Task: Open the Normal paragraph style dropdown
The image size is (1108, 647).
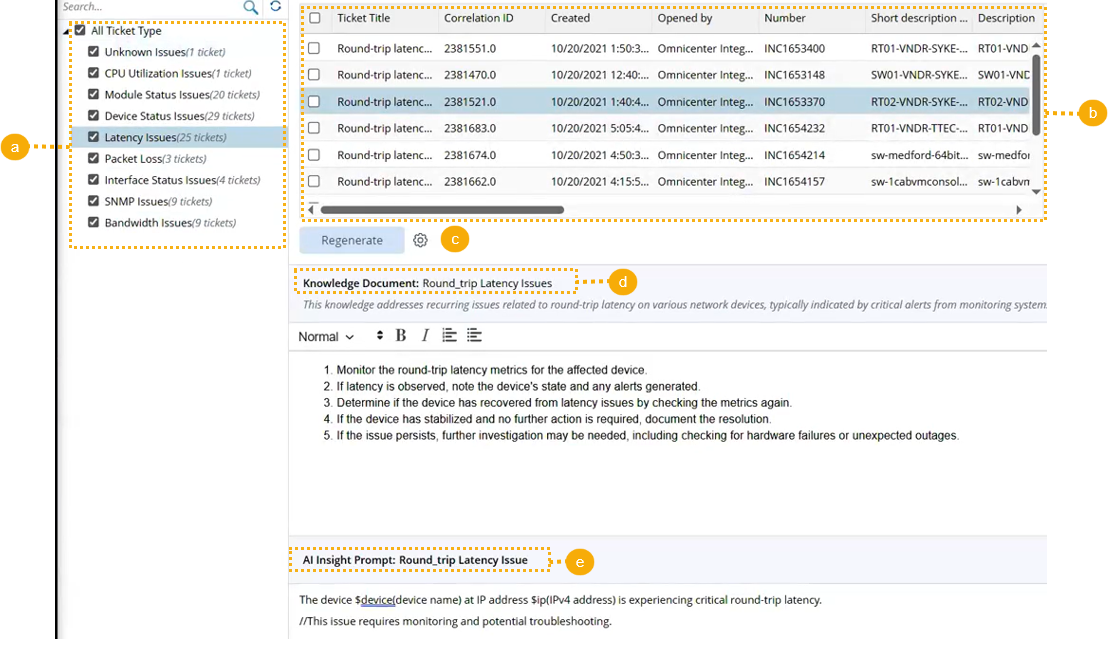Action: tap(326, 337)
